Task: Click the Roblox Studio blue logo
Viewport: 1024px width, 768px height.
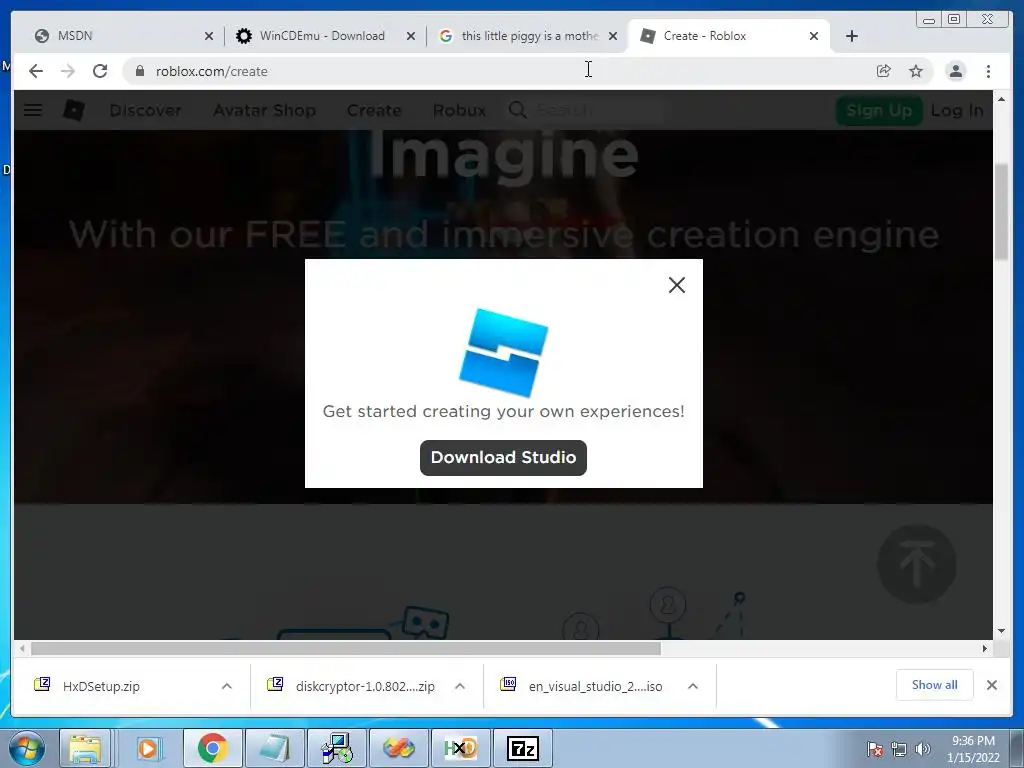Action: (x=504, y=353)
